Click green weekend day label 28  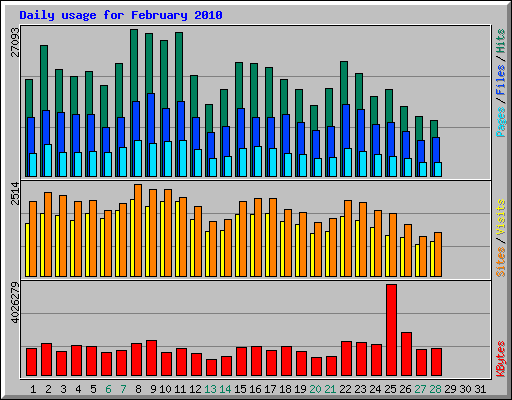435,389
